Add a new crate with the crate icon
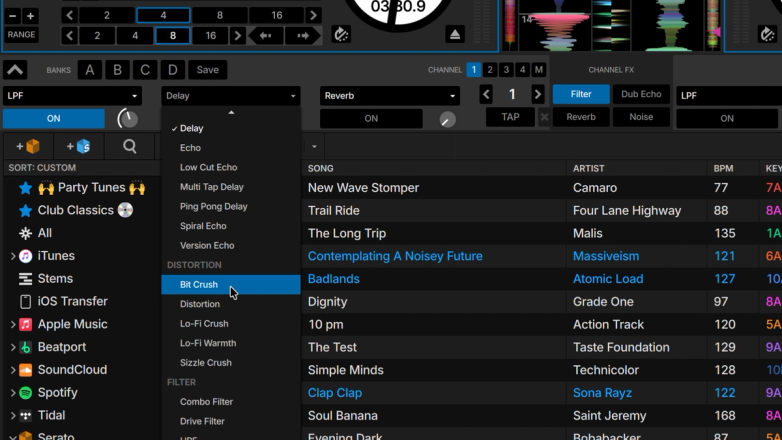The width and height of the screenshot is (782, 440). coord(28,146)
